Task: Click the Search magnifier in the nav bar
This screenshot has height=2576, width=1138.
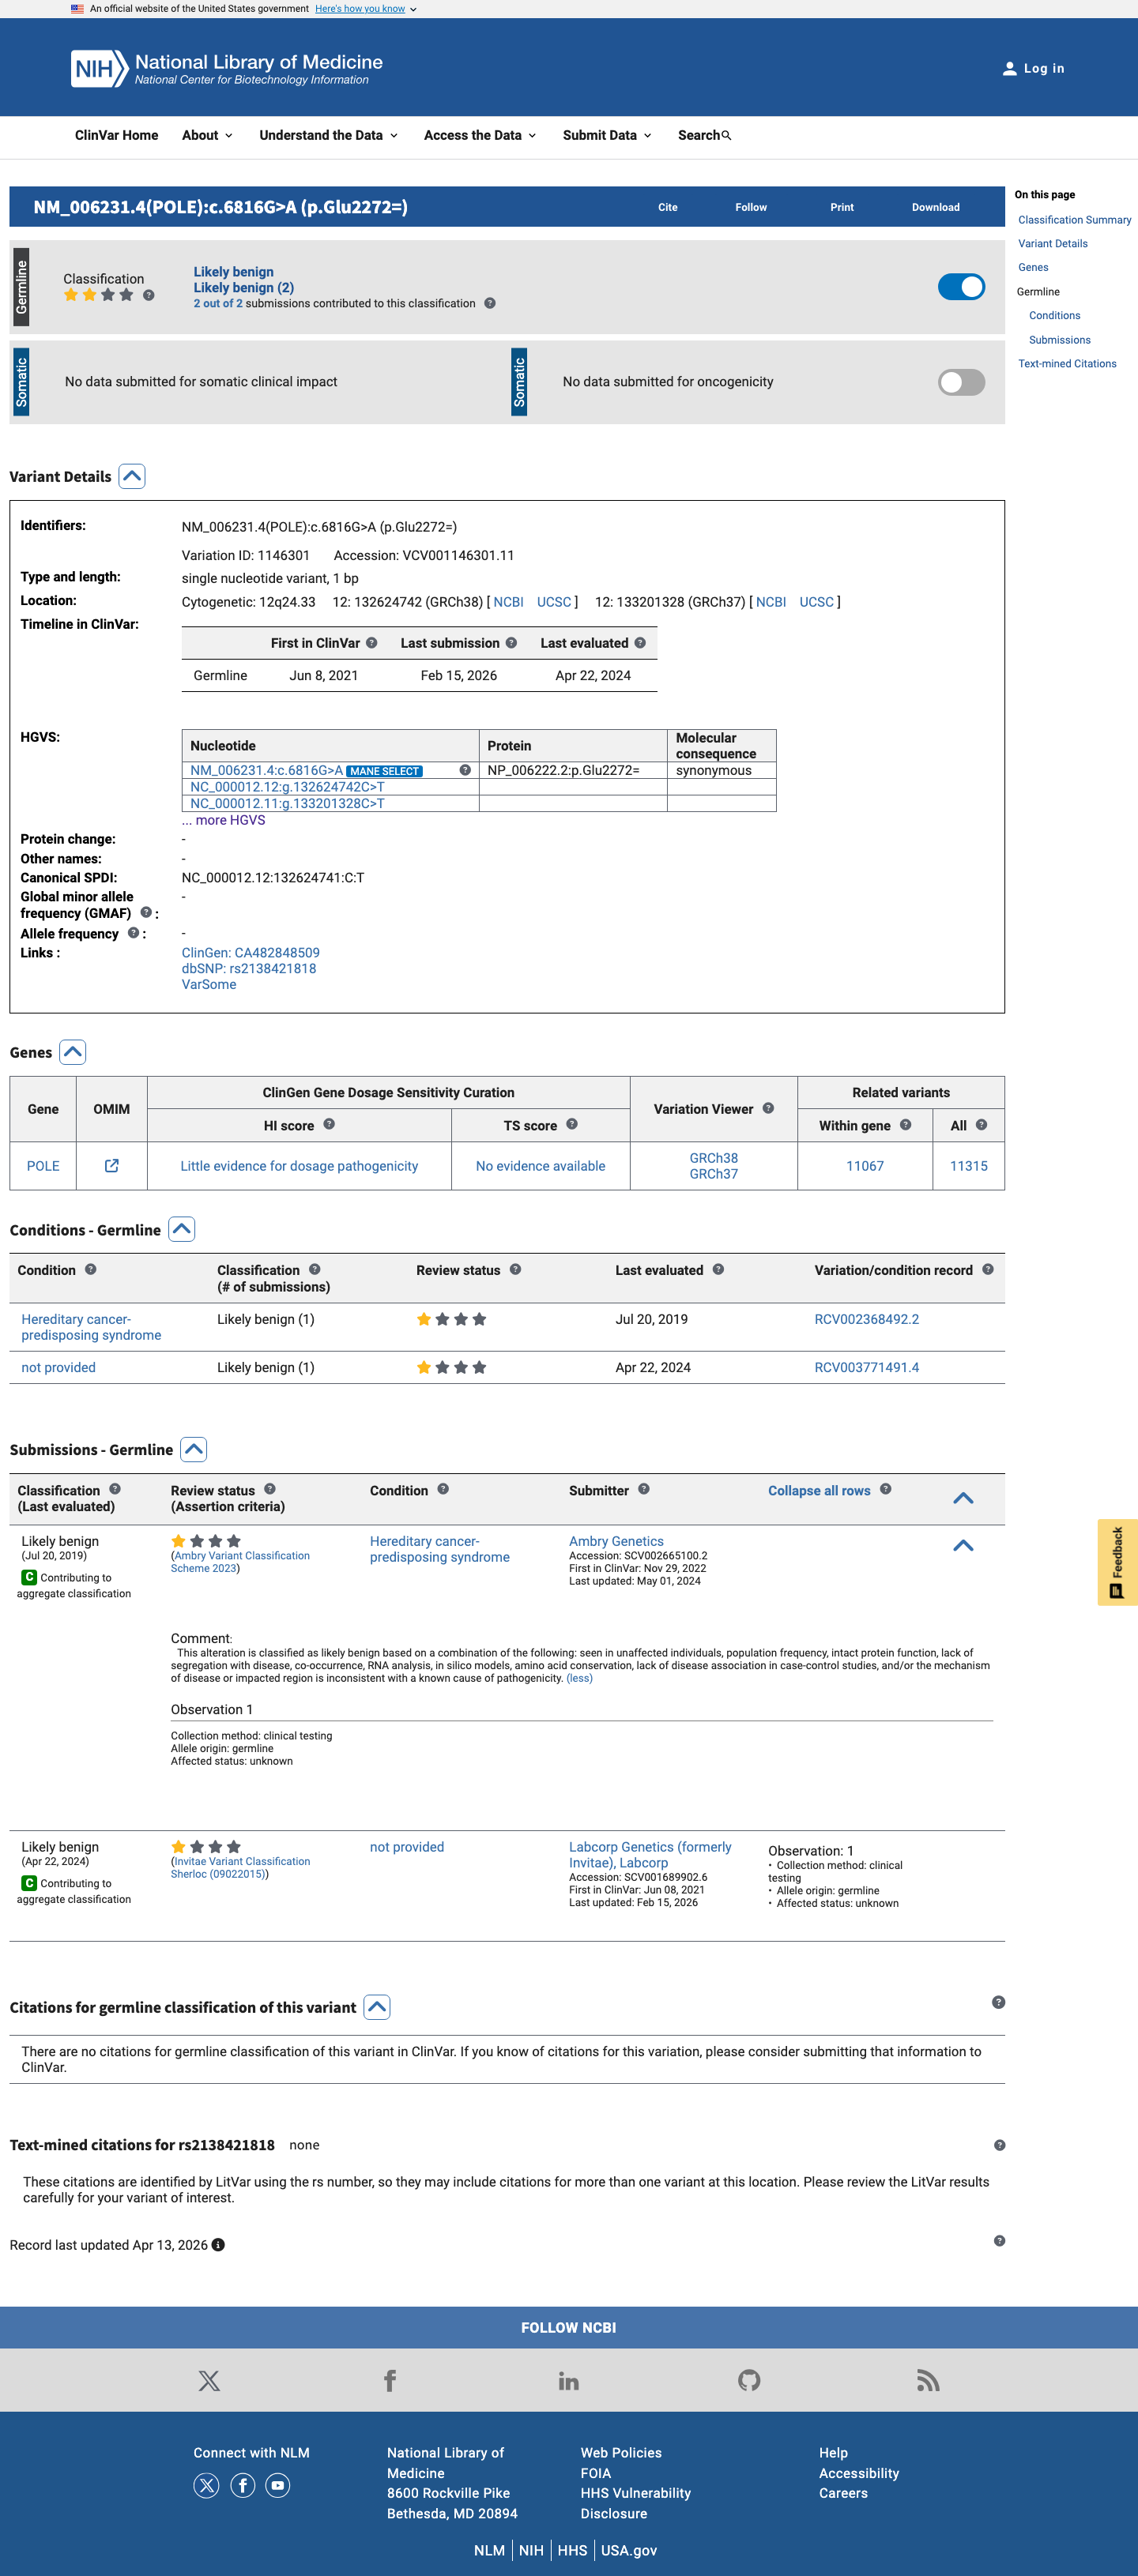Action: coord(726,136)
